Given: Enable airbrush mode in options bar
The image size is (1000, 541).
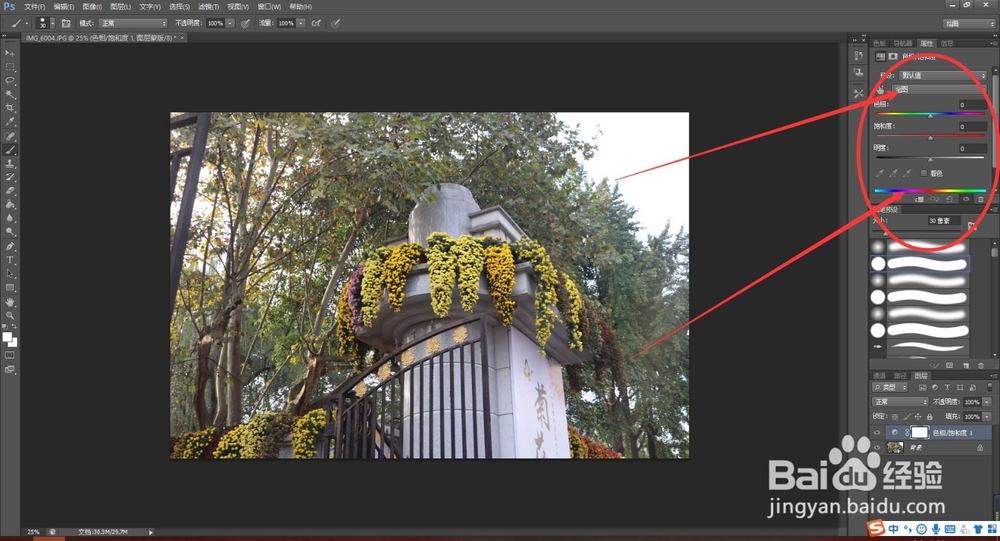Looking at the screenshot, I should 316,23.
